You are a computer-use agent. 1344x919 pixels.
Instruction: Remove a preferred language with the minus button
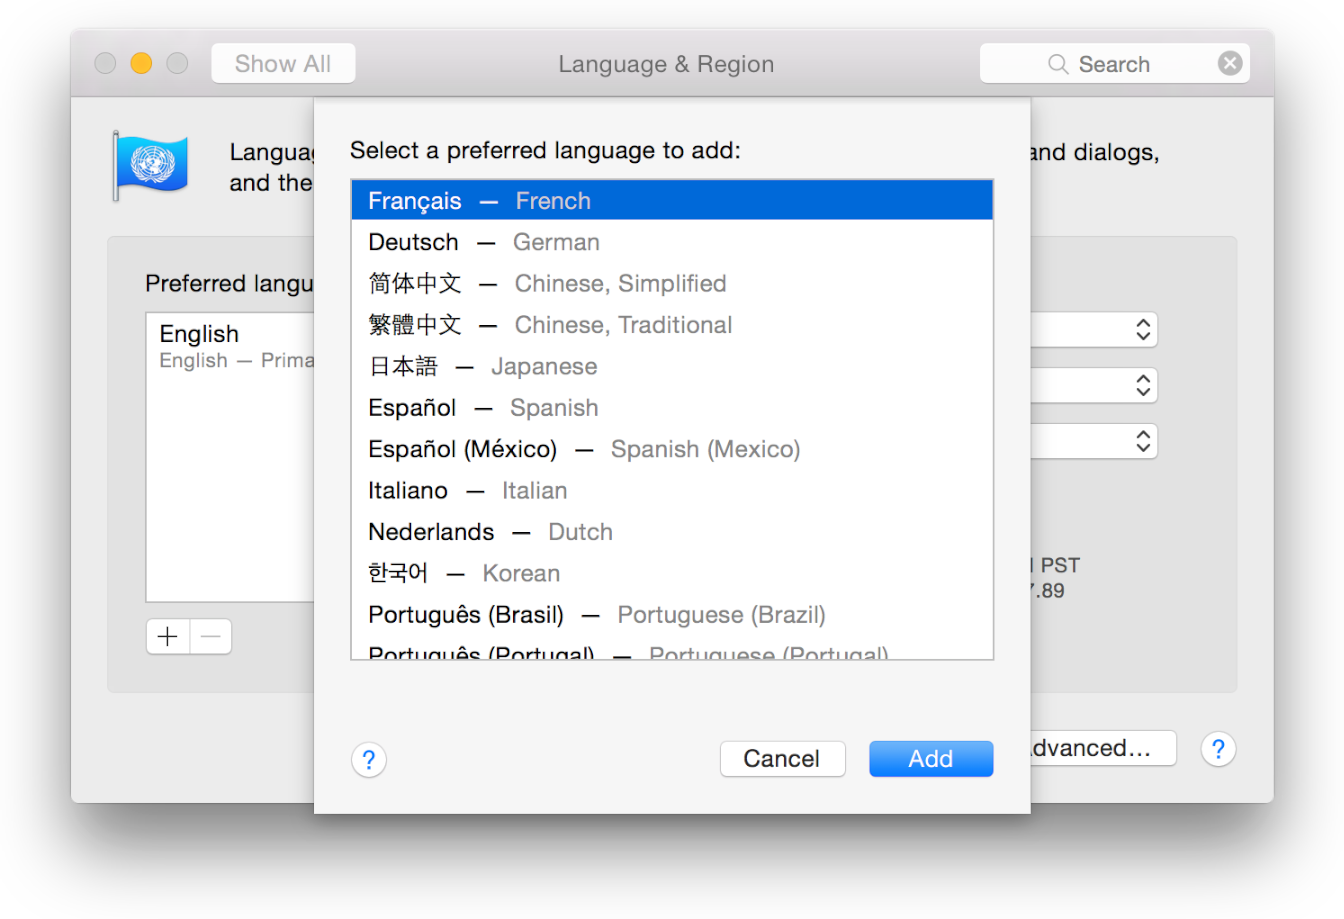pyautogui.click(x=210, y=635)
